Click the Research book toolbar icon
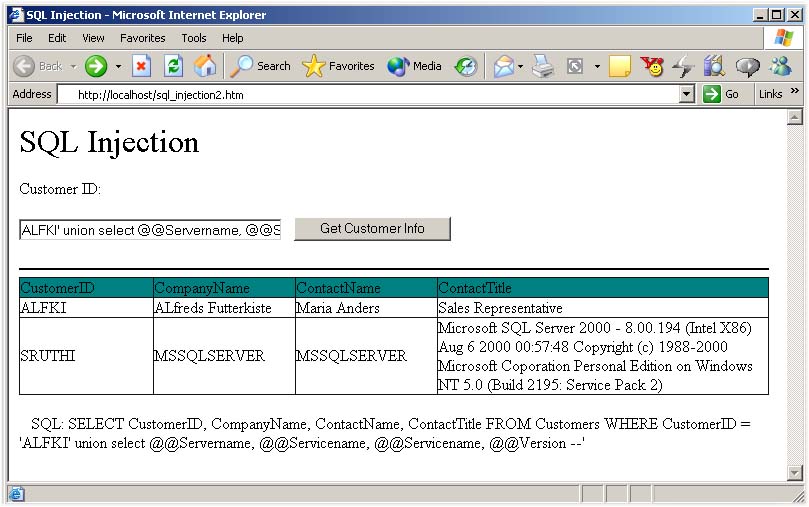 tap(715, 66)
